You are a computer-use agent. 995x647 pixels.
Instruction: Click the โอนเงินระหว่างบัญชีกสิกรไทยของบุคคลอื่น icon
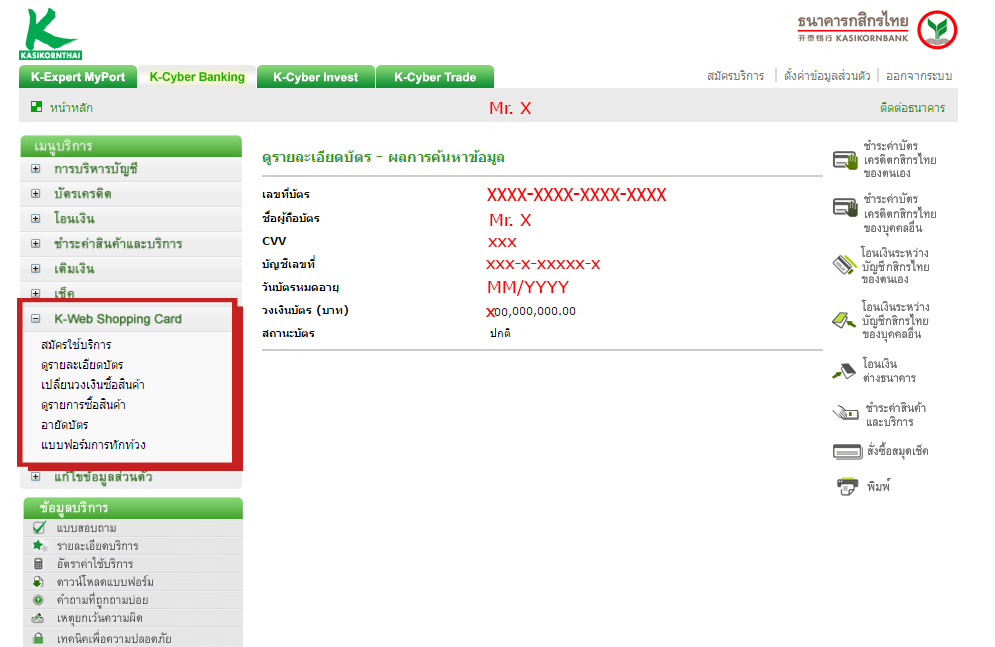844,320
